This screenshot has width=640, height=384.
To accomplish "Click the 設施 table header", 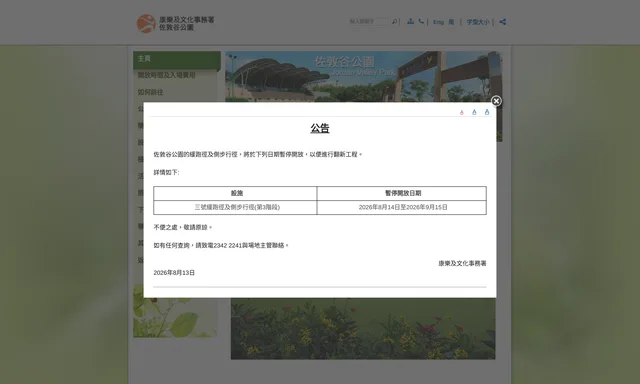I will (235, 193).
